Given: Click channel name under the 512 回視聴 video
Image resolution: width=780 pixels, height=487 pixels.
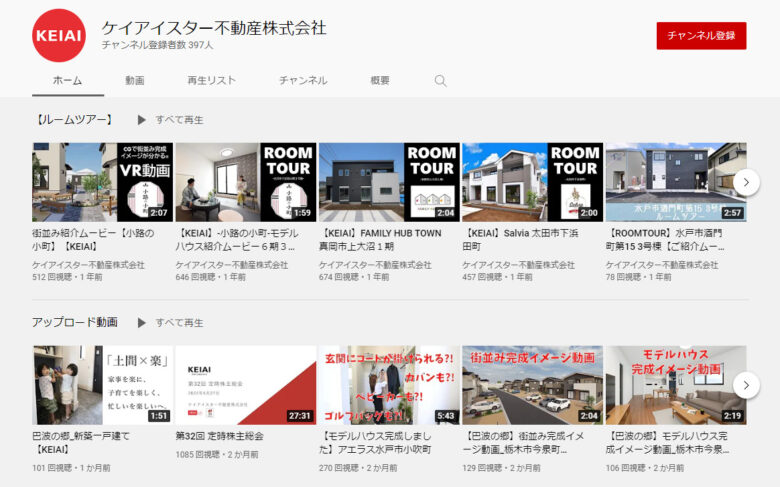Looking at the screenshot, I should coord(89,265).
